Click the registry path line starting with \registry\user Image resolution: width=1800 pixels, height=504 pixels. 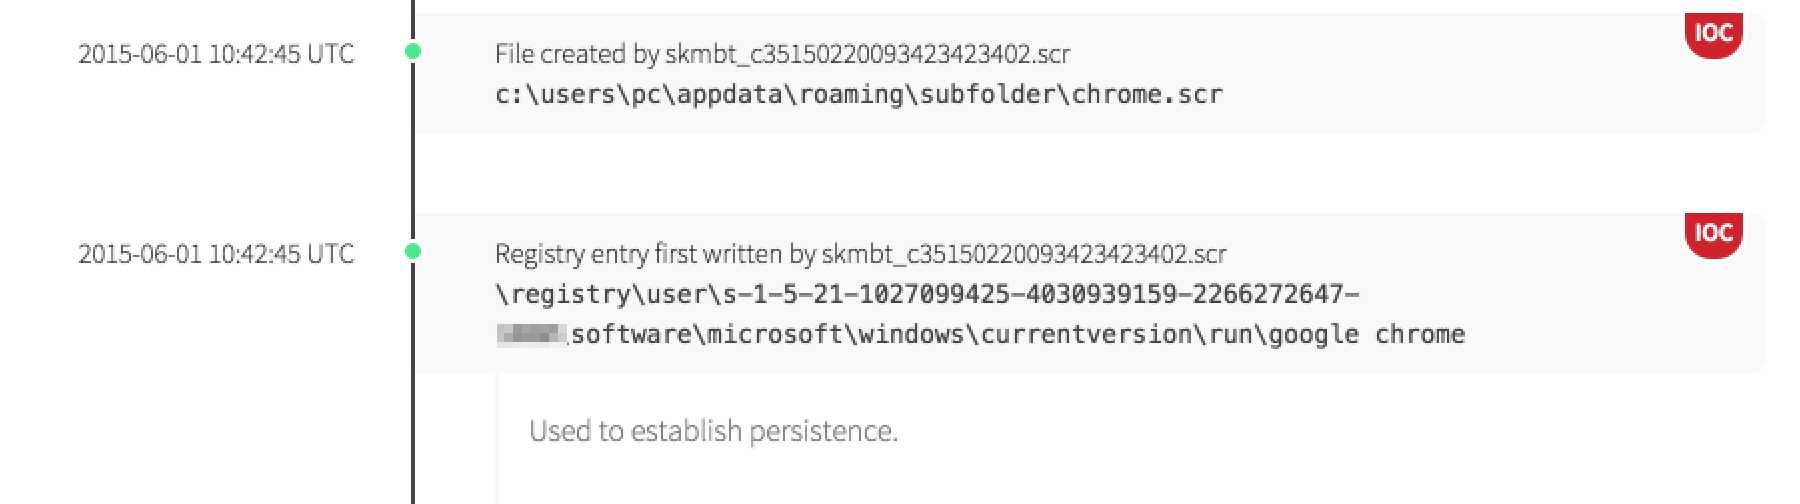click(x=926, y=295)
